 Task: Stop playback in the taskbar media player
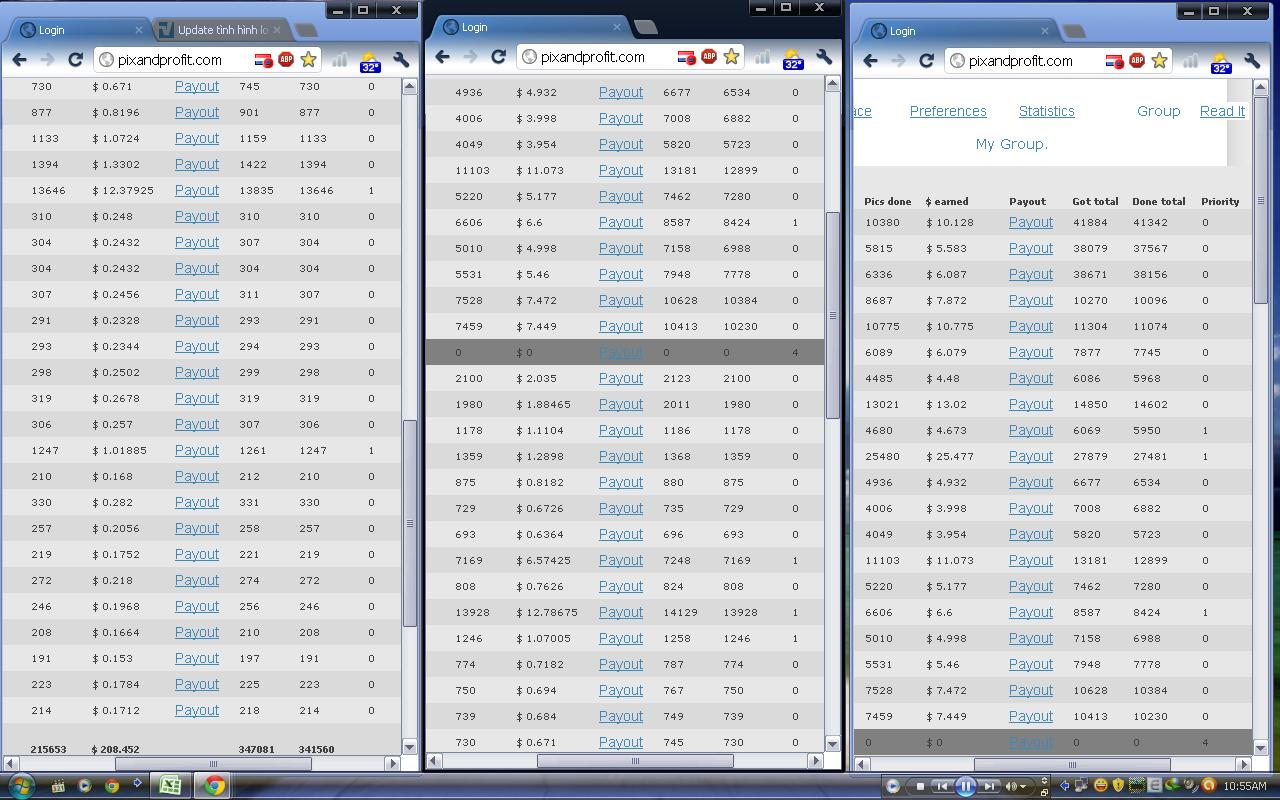[920, 786]
